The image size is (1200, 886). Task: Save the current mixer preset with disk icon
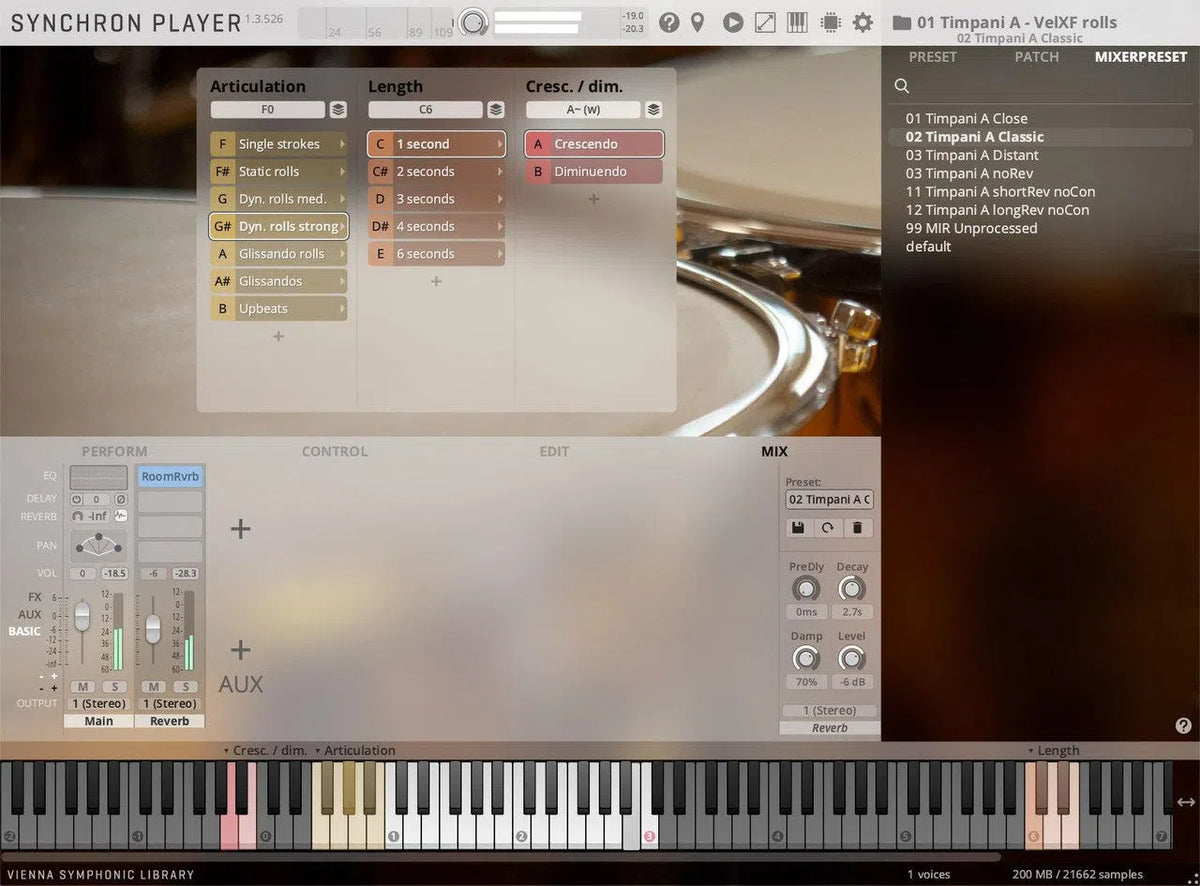pos(799,528)
